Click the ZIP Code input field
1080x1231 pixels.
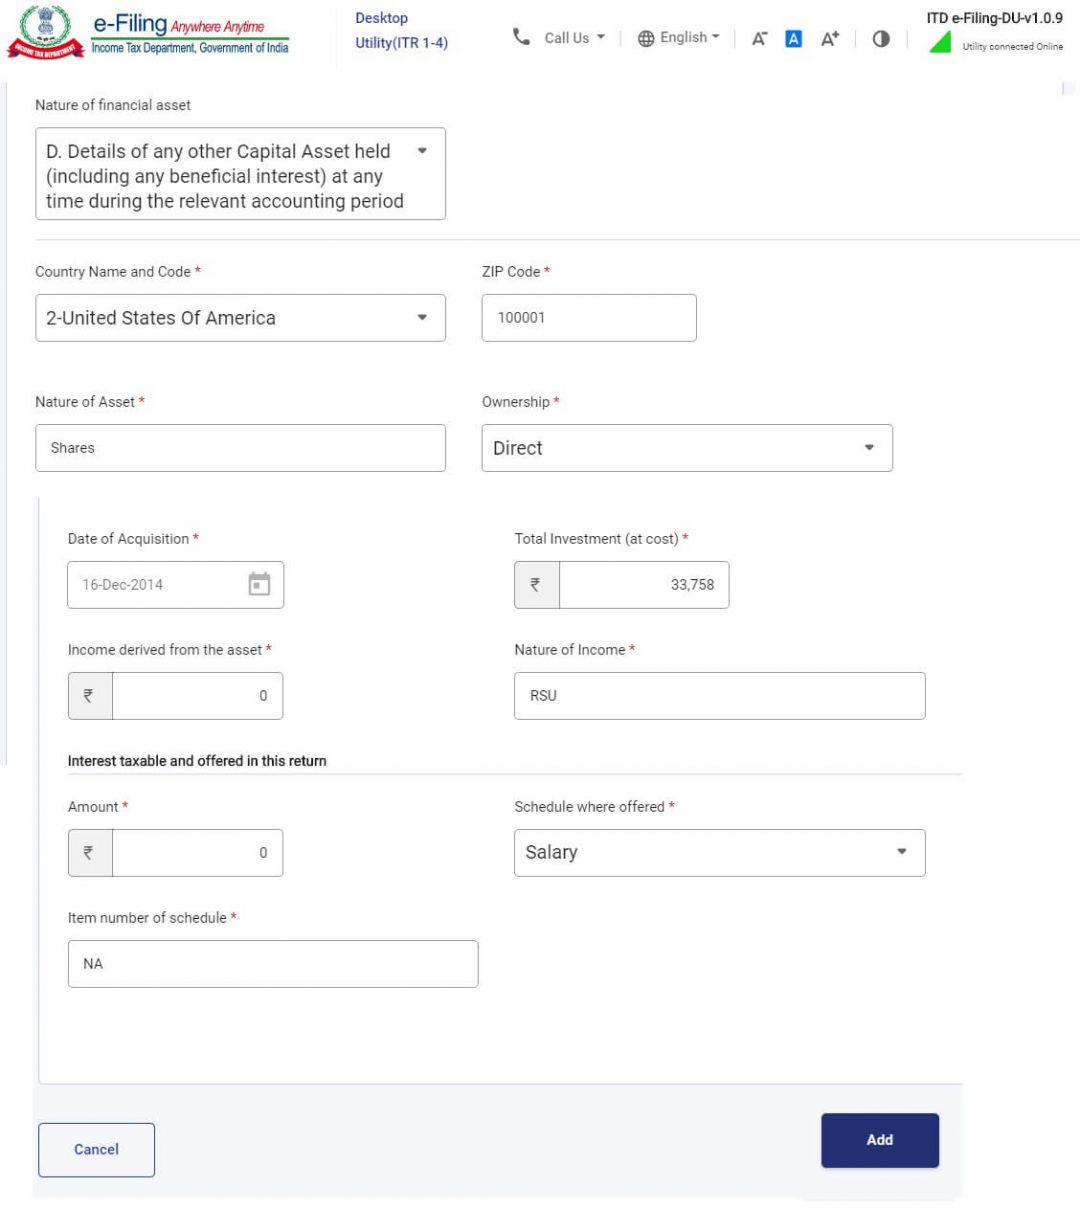pos(589,318)
